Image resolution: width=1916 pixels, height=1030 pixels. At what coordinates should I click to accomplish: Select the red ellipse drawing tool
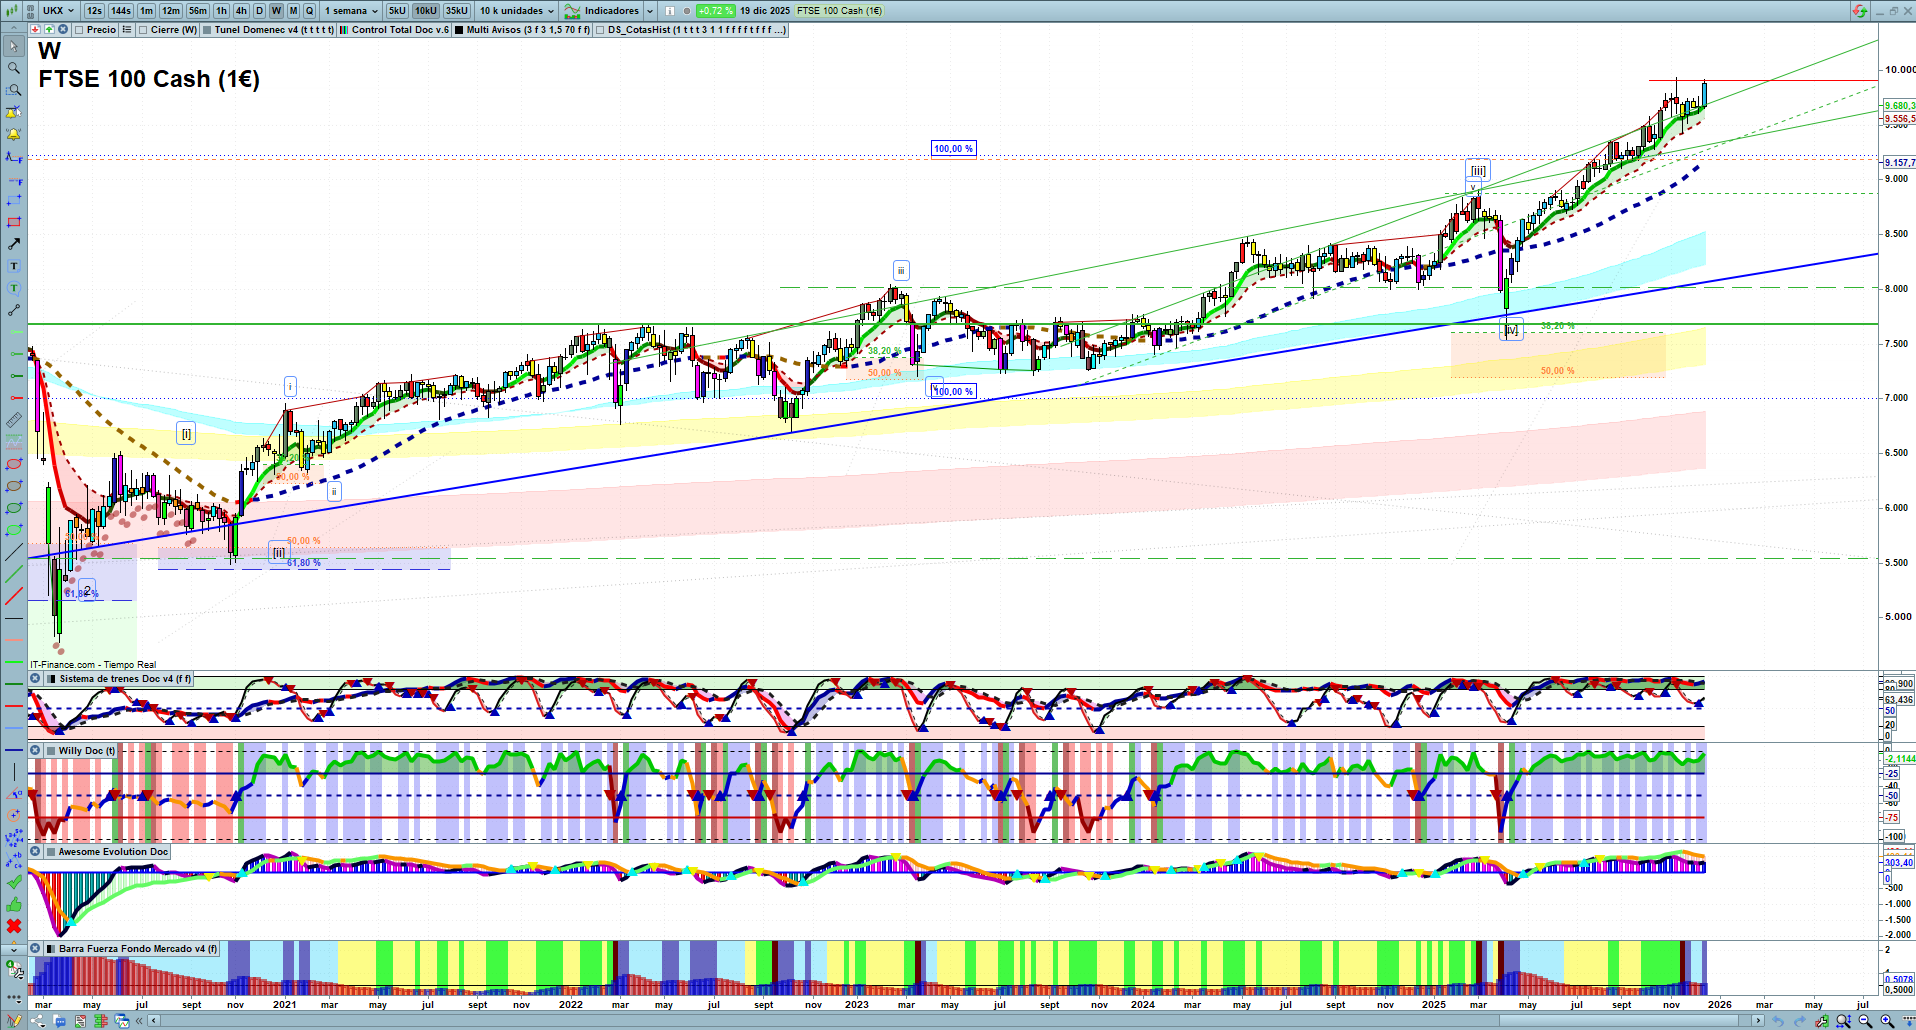(x=14, y=464)
